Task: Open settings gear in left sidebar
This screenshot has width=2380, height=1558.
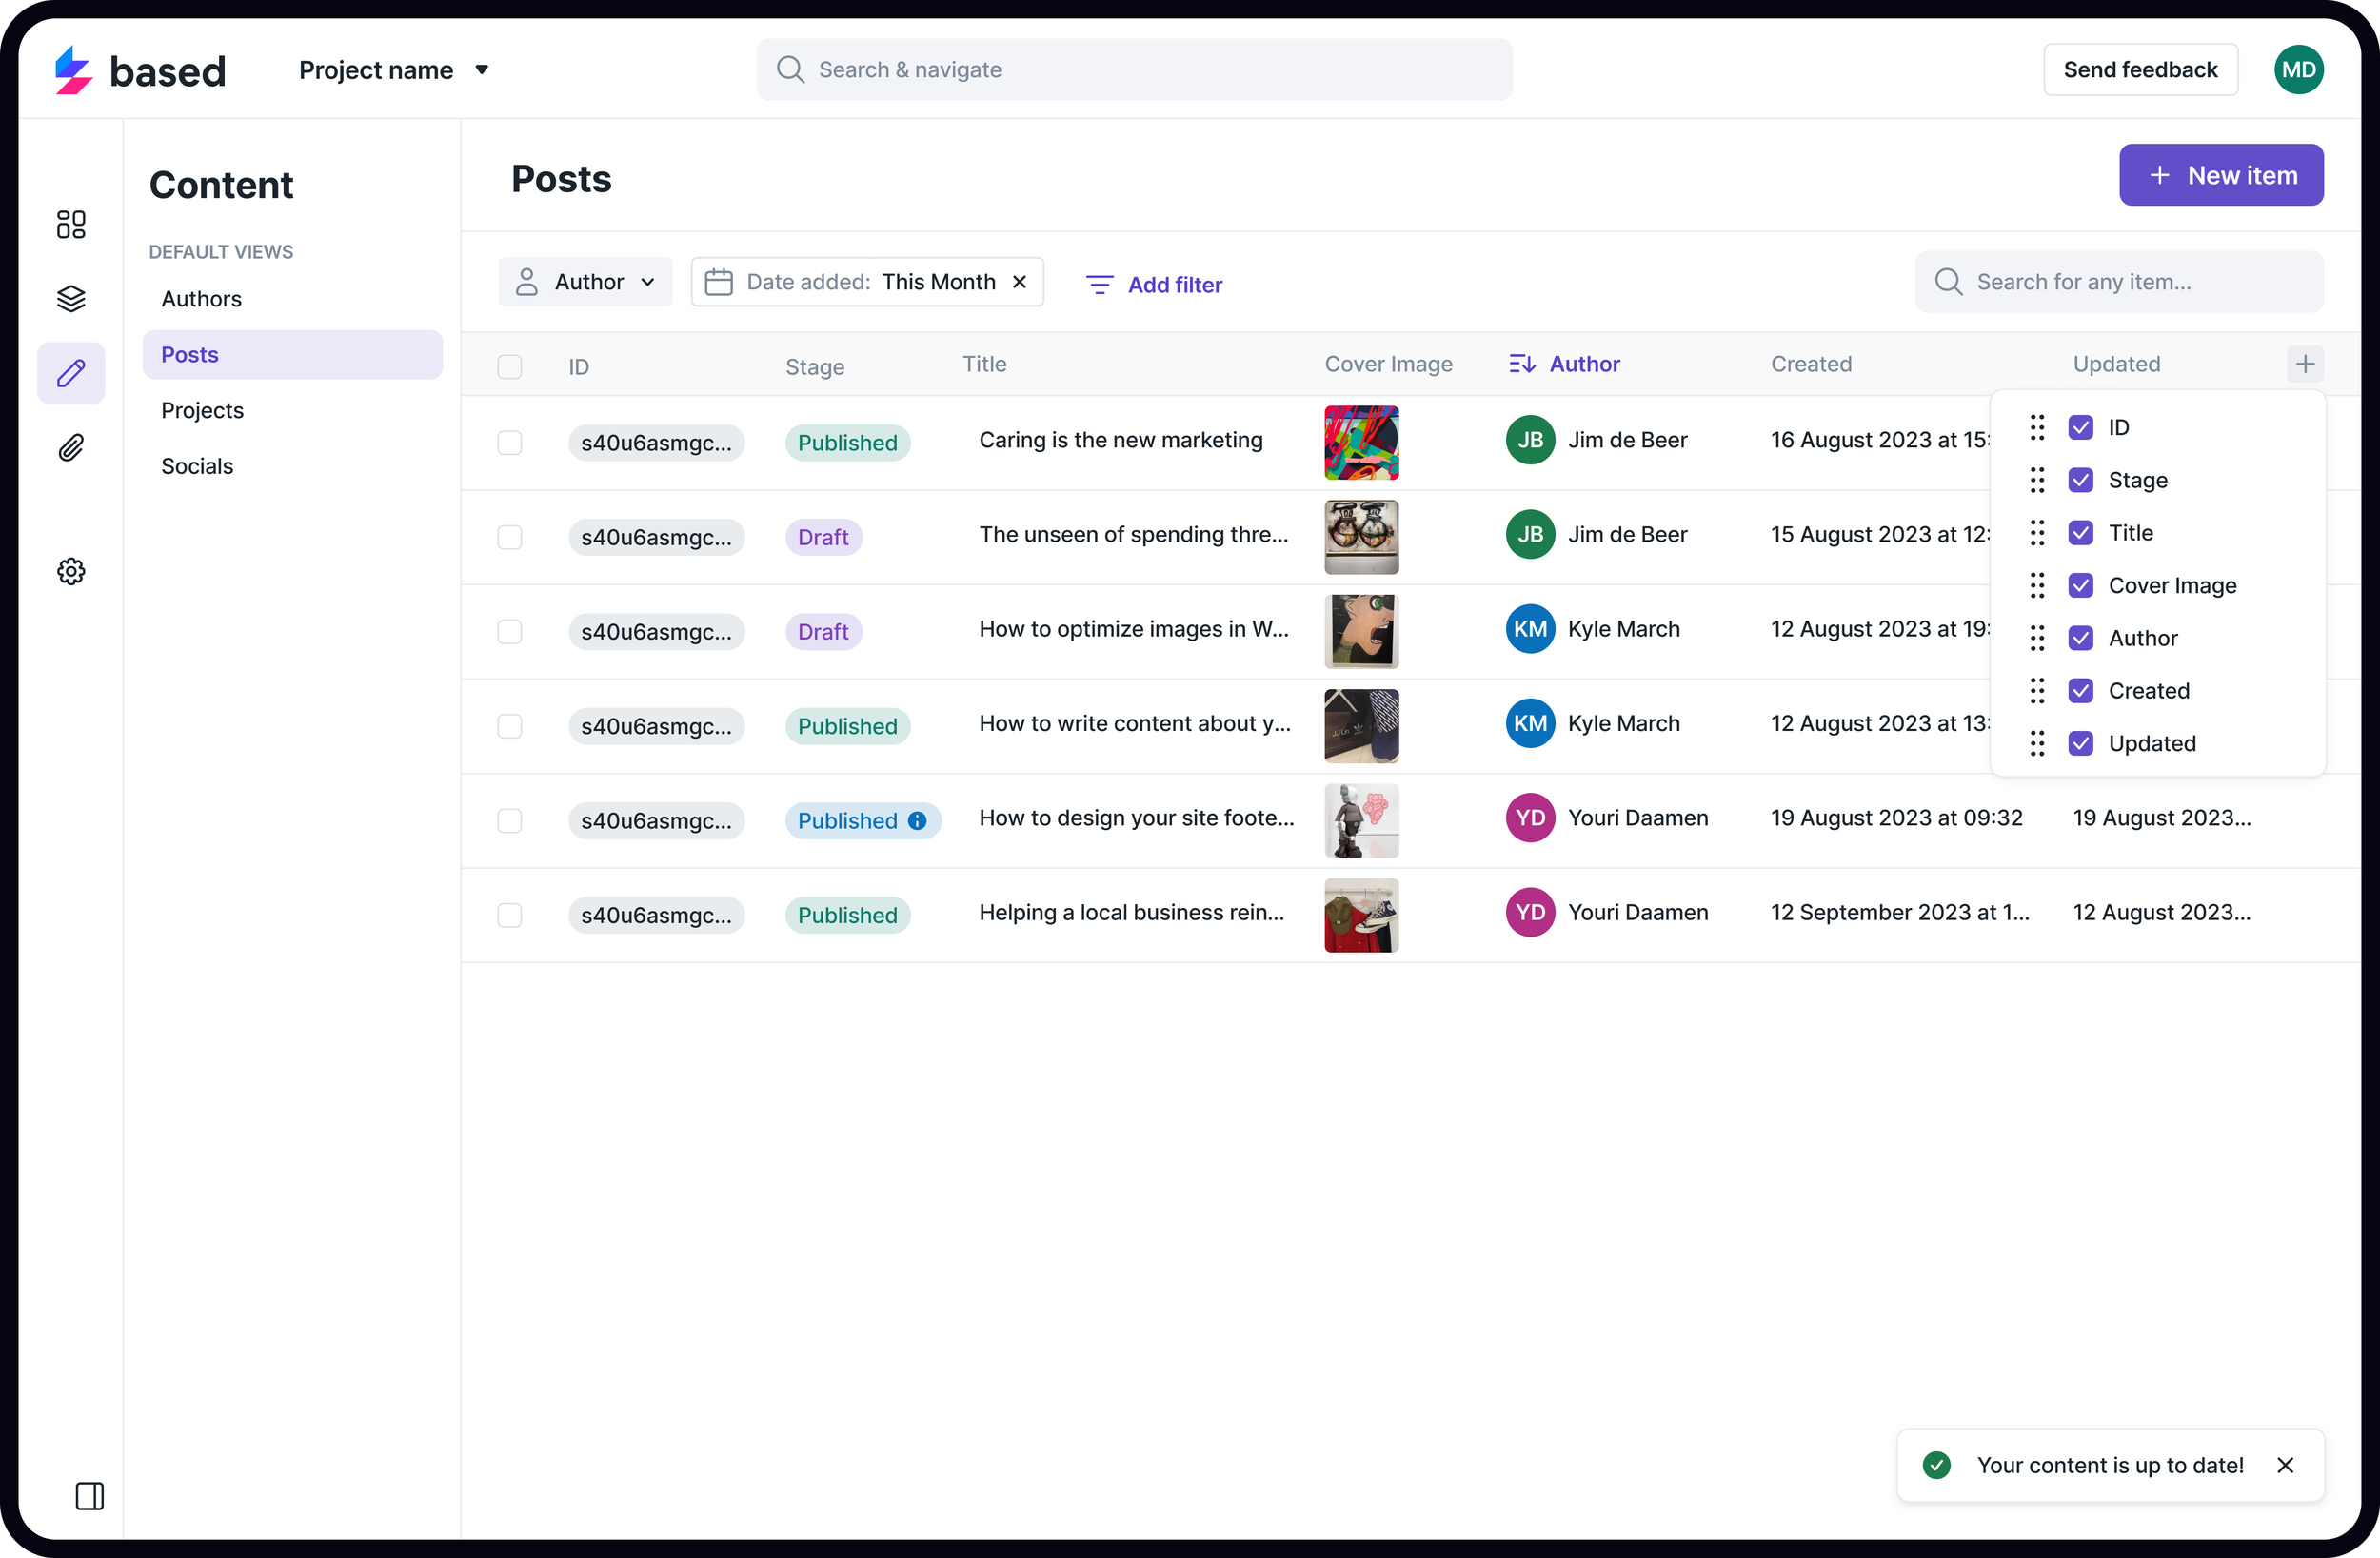Action: [71, 571]
